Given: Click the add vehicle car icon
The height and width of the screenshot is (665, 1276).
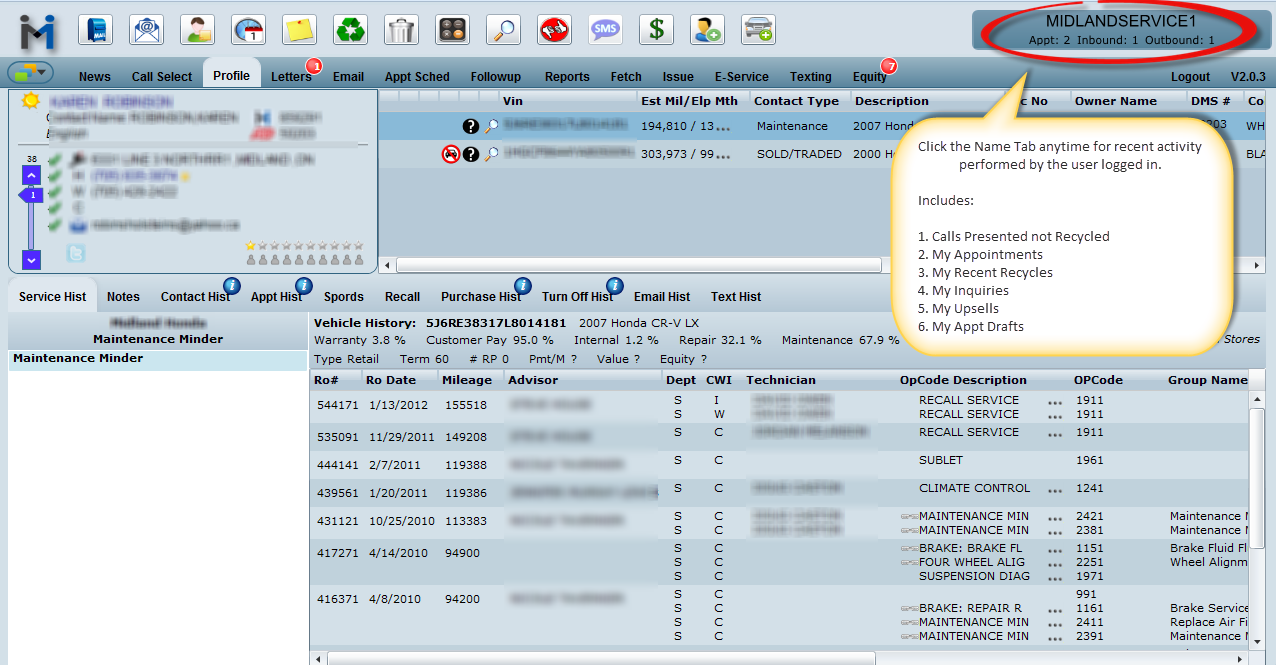Looking at the screenshot, I should (x=758, y=30).
